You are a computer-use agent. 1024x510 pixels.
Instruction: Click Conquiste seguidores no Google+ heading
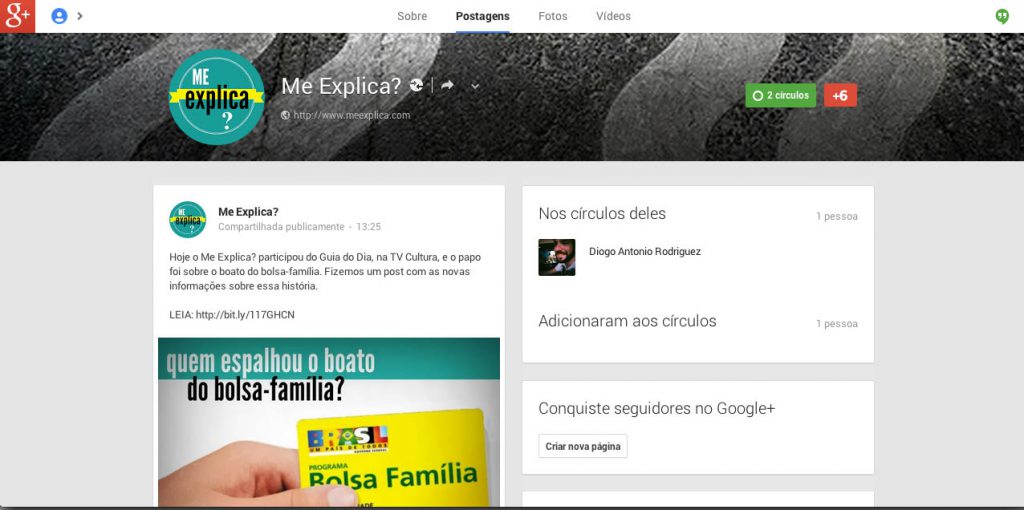pyautogui.click(x=656, y=409)
